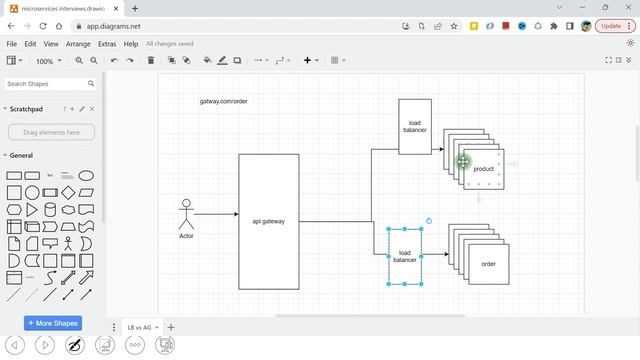Open the fill color bucket tool
640x360 pixels.
coord(207,60)
